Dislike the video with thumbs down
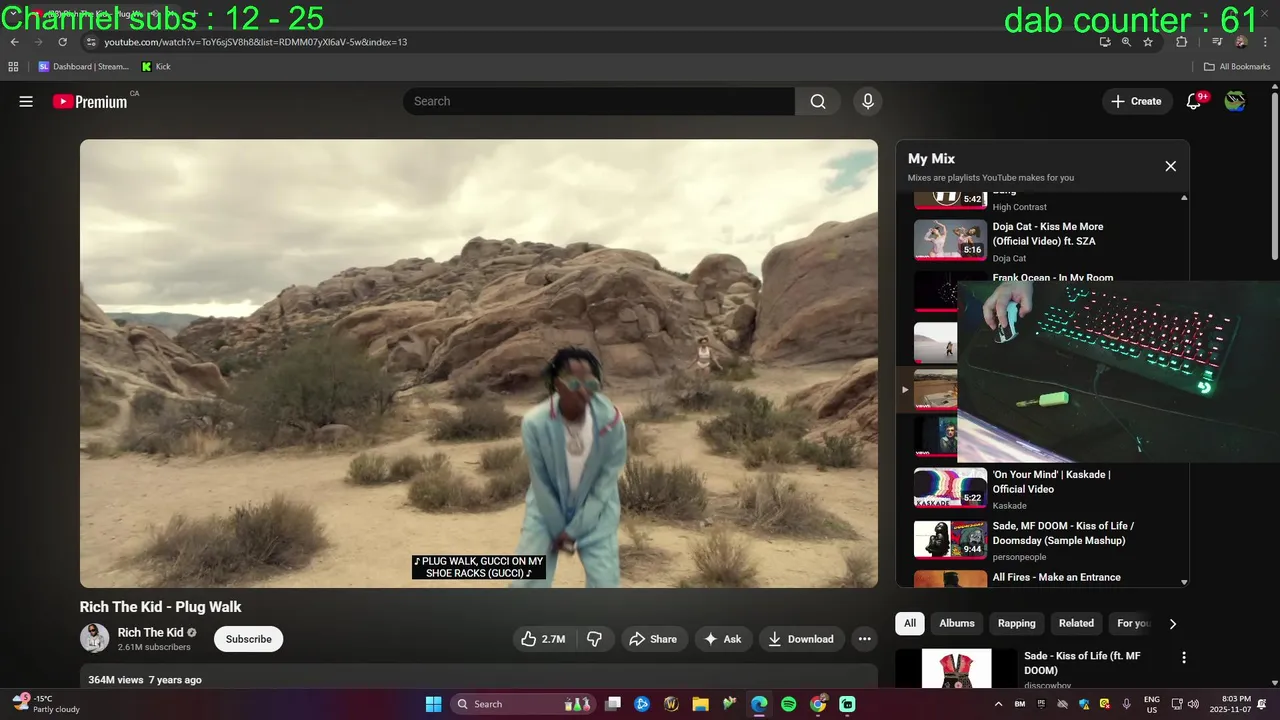The height and width of the screenshot is (720, 1280). [593, 639]
